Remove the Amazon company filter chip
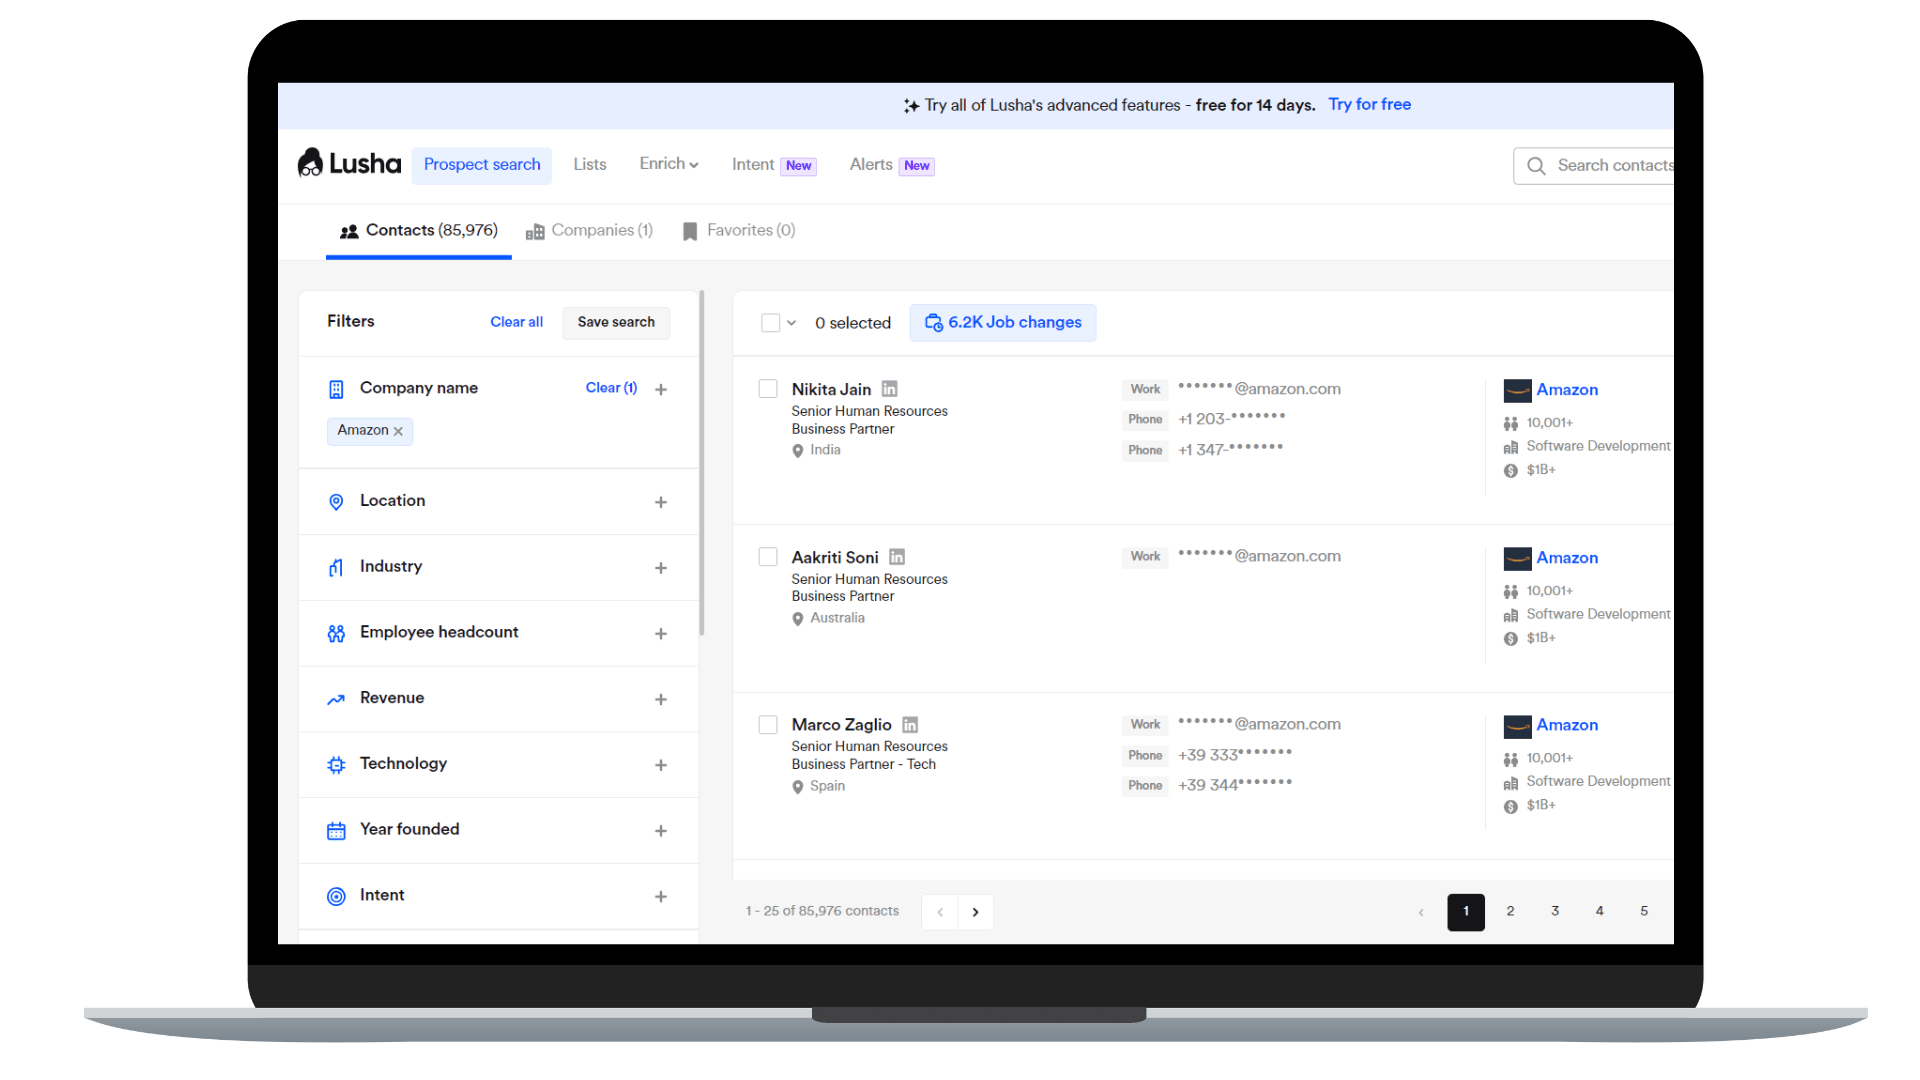 (x=398, y=431)
